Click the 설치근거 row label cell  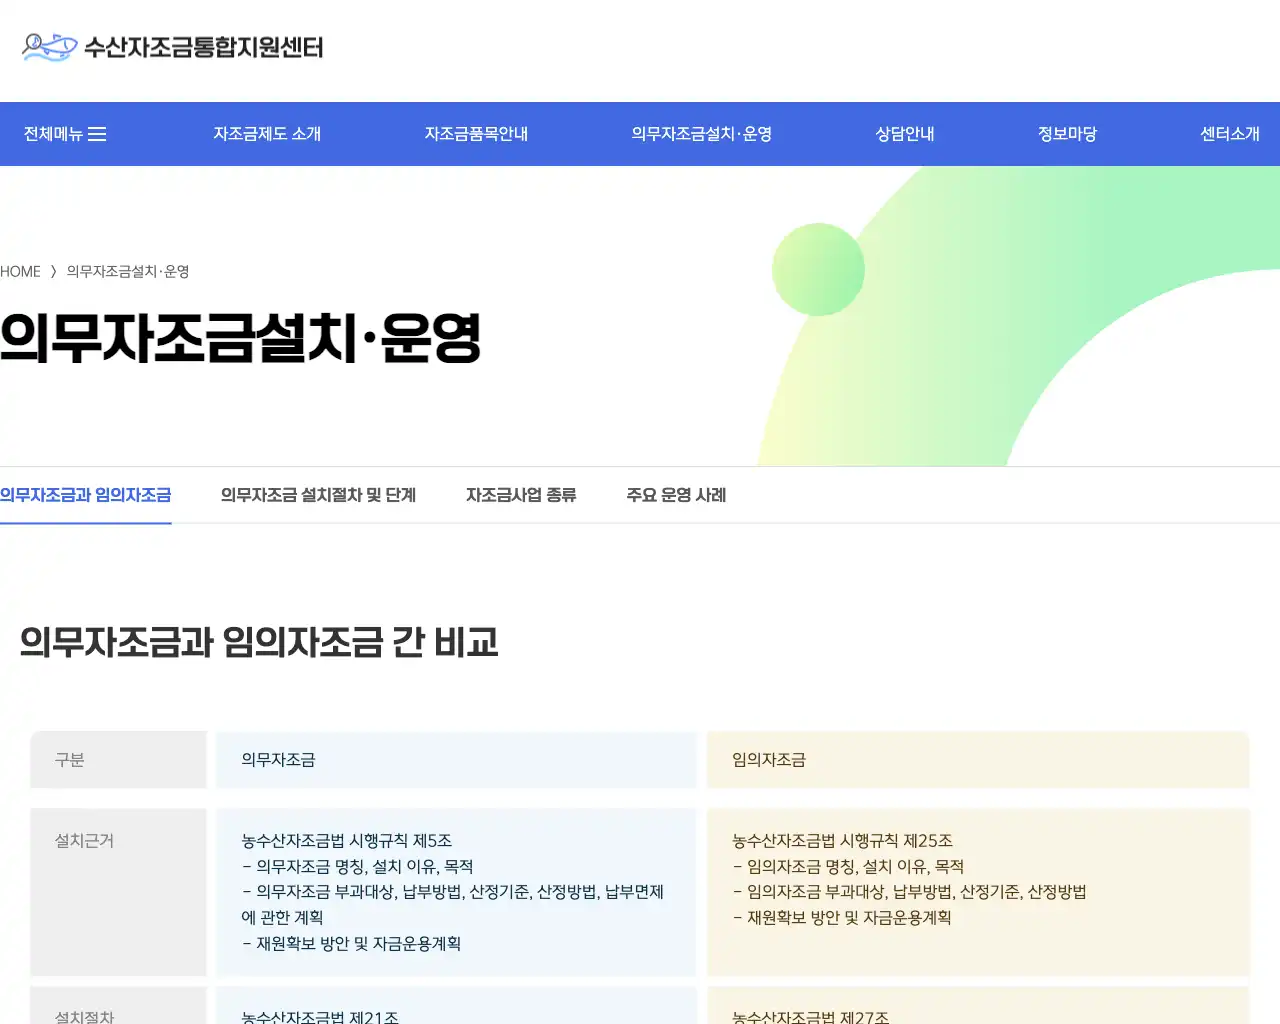(x=118, y=892)
